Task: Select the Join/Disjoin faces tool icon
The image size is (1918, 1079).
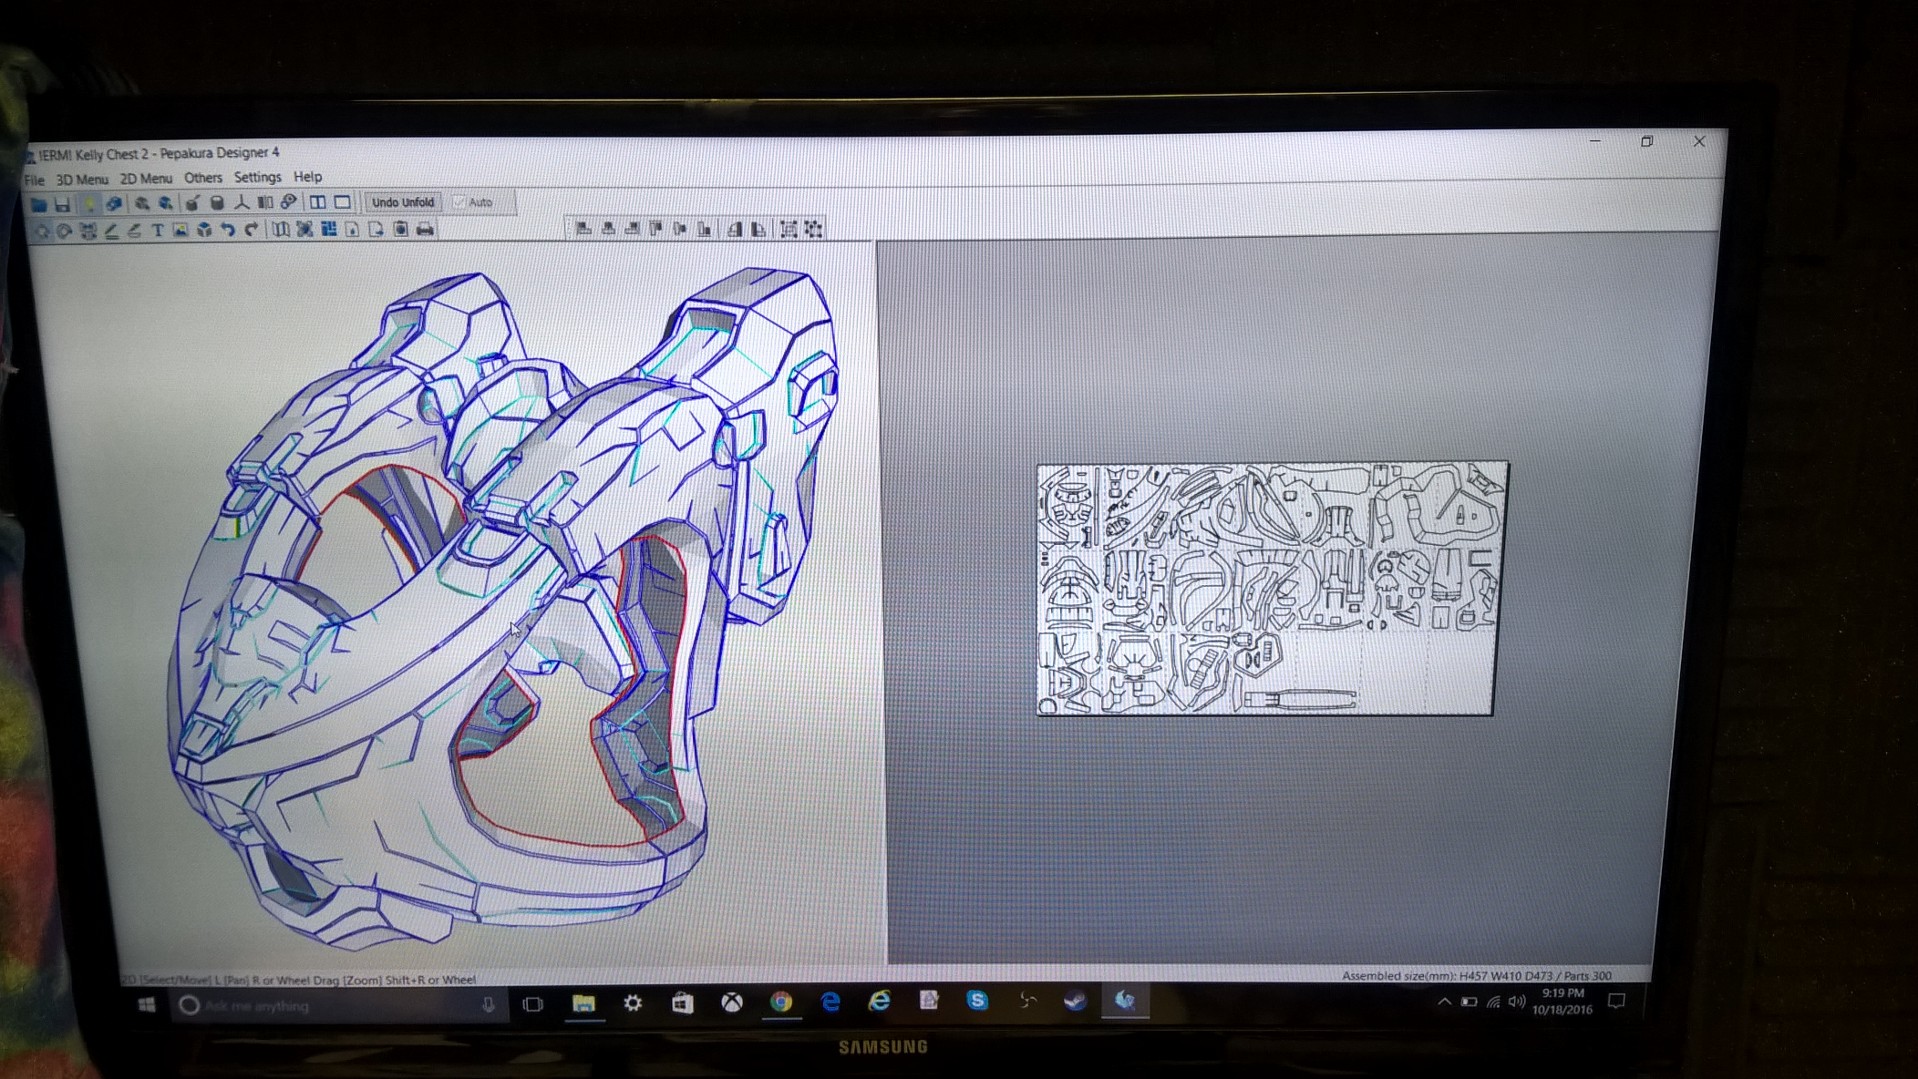Action: point(88,231)
